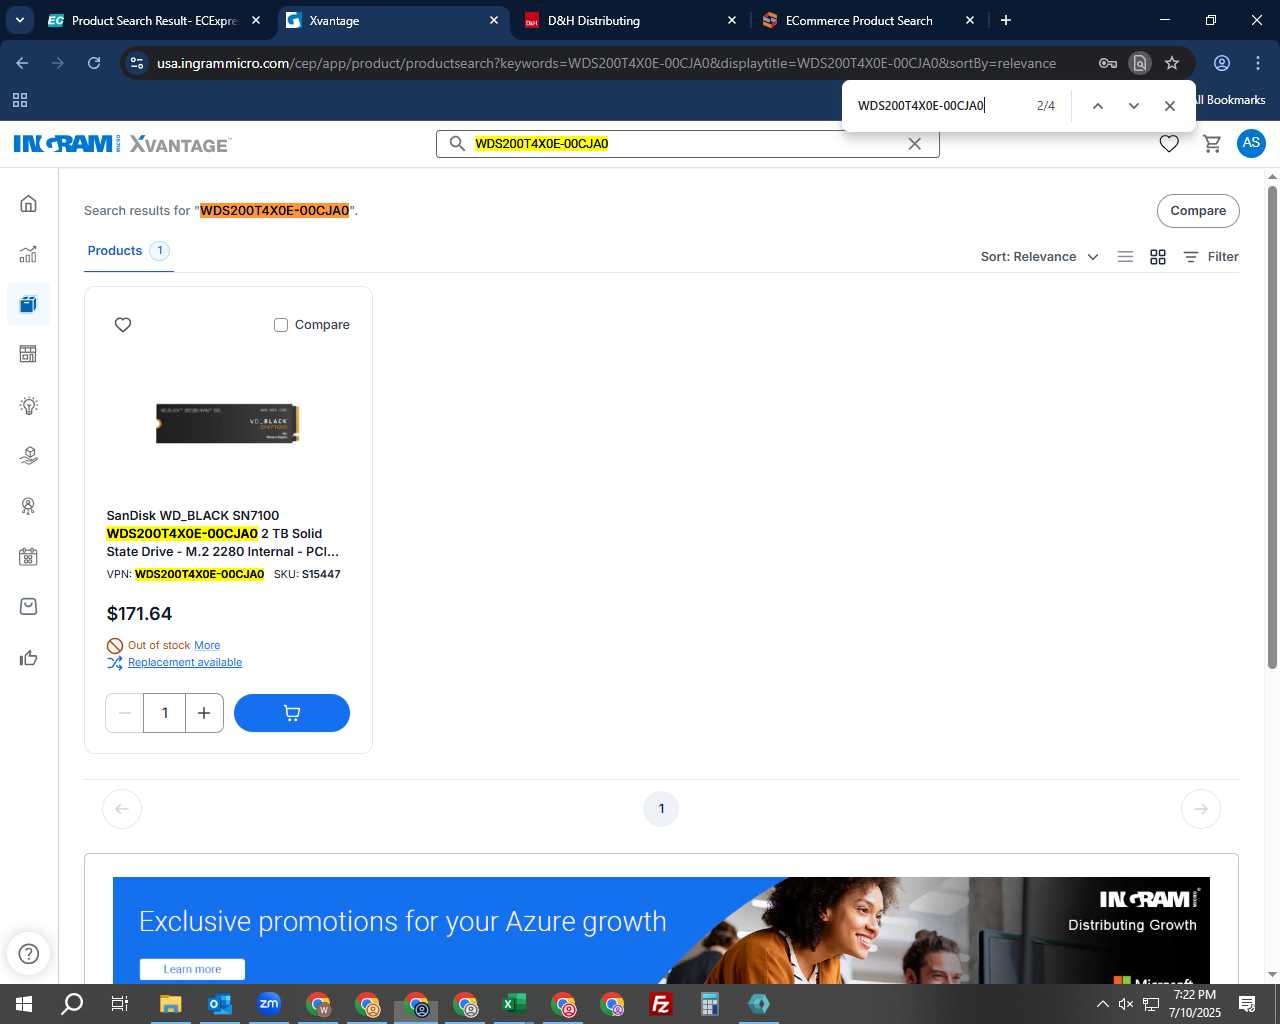Screen dimensions: 1280x1024
Task: Open the table grid icon in sidebar
Action: tap(28, 354)
